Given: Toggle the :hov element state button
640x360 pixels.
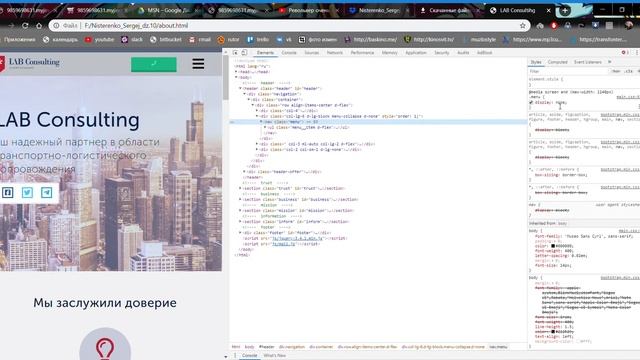Looking at the screenshot, I should coord(616,71).
